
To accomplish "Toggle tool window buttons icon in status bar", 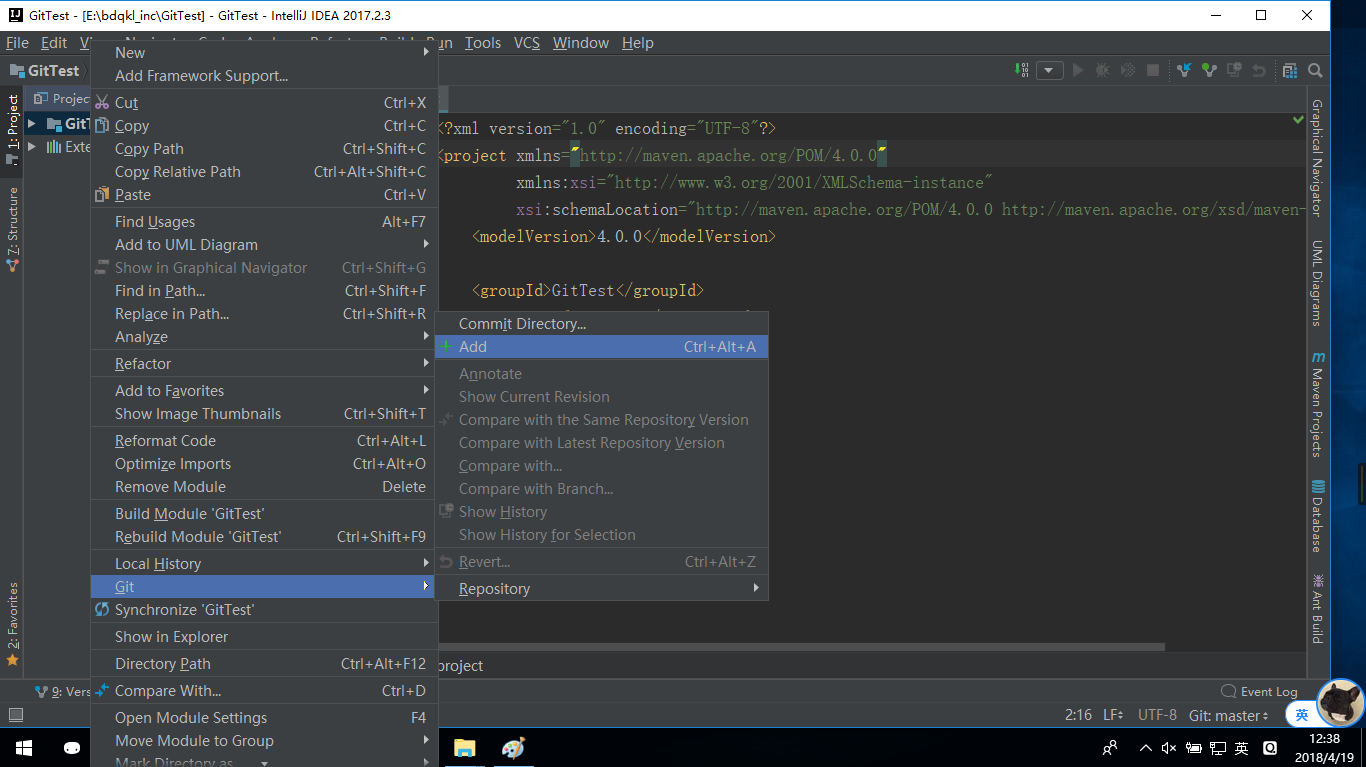I will coord(15,715).
